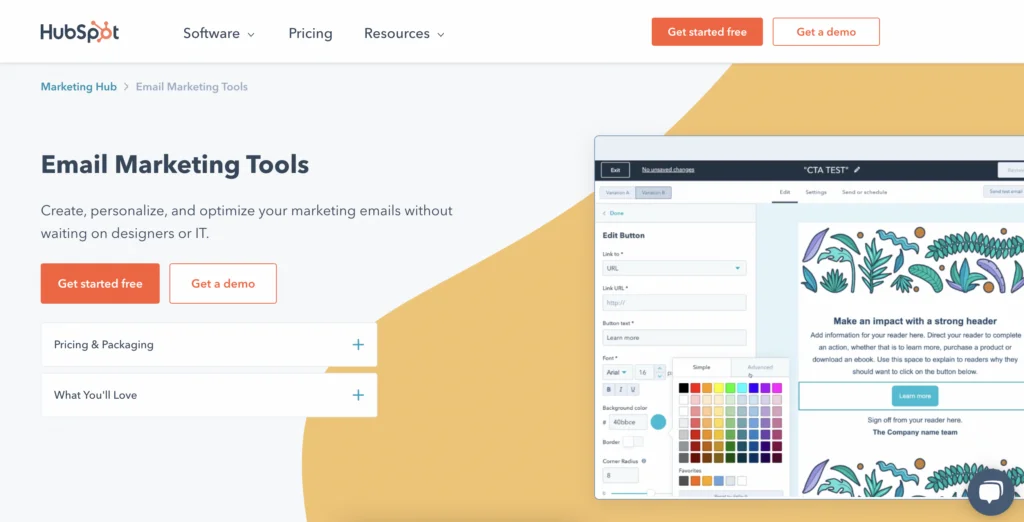Open the live chat widget icon

coord(990,492)
